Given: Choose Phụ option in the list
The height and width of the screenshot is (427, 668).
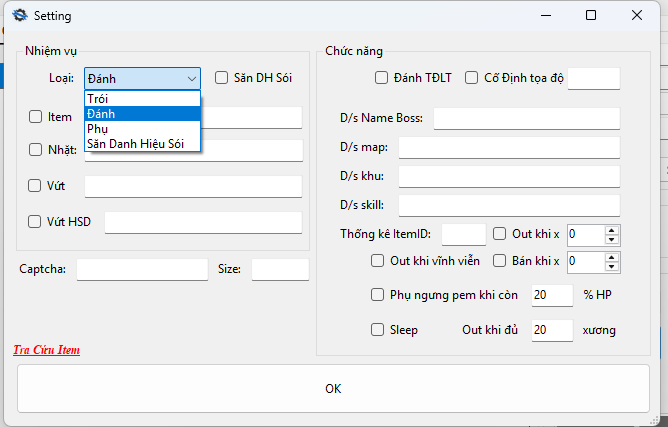Looking at the screenshot, I should point(98,129).
